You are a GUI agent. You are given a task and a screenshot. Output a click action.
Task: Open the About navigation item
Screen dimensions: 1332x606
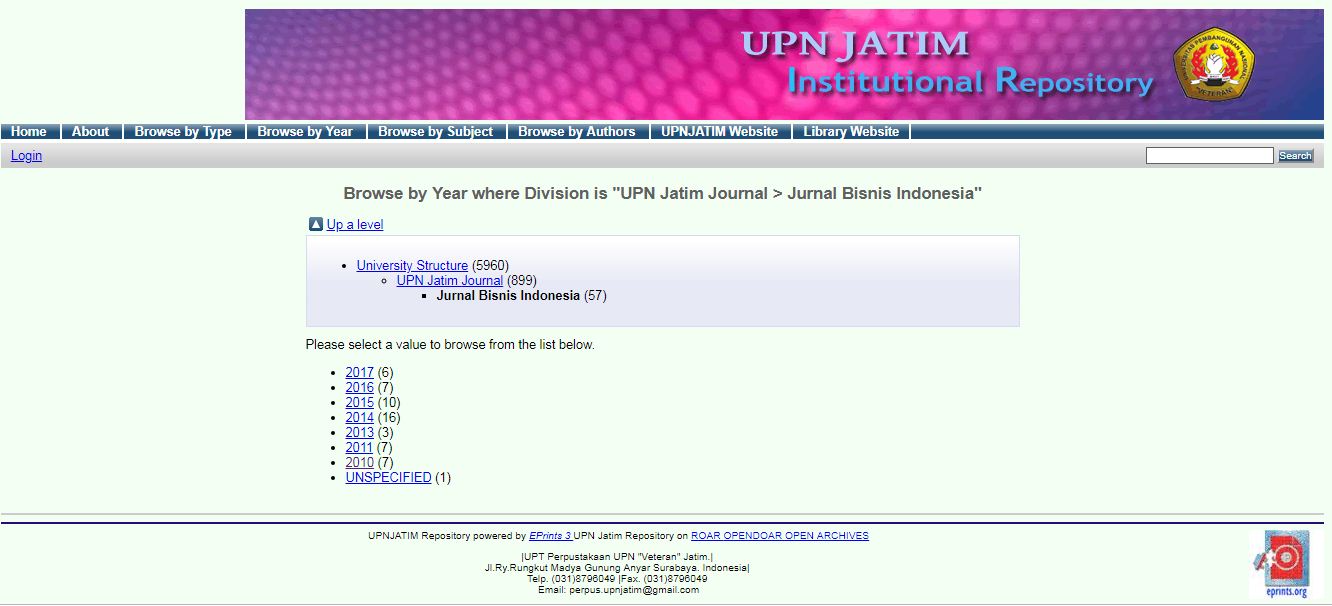[x=90, y=132]
